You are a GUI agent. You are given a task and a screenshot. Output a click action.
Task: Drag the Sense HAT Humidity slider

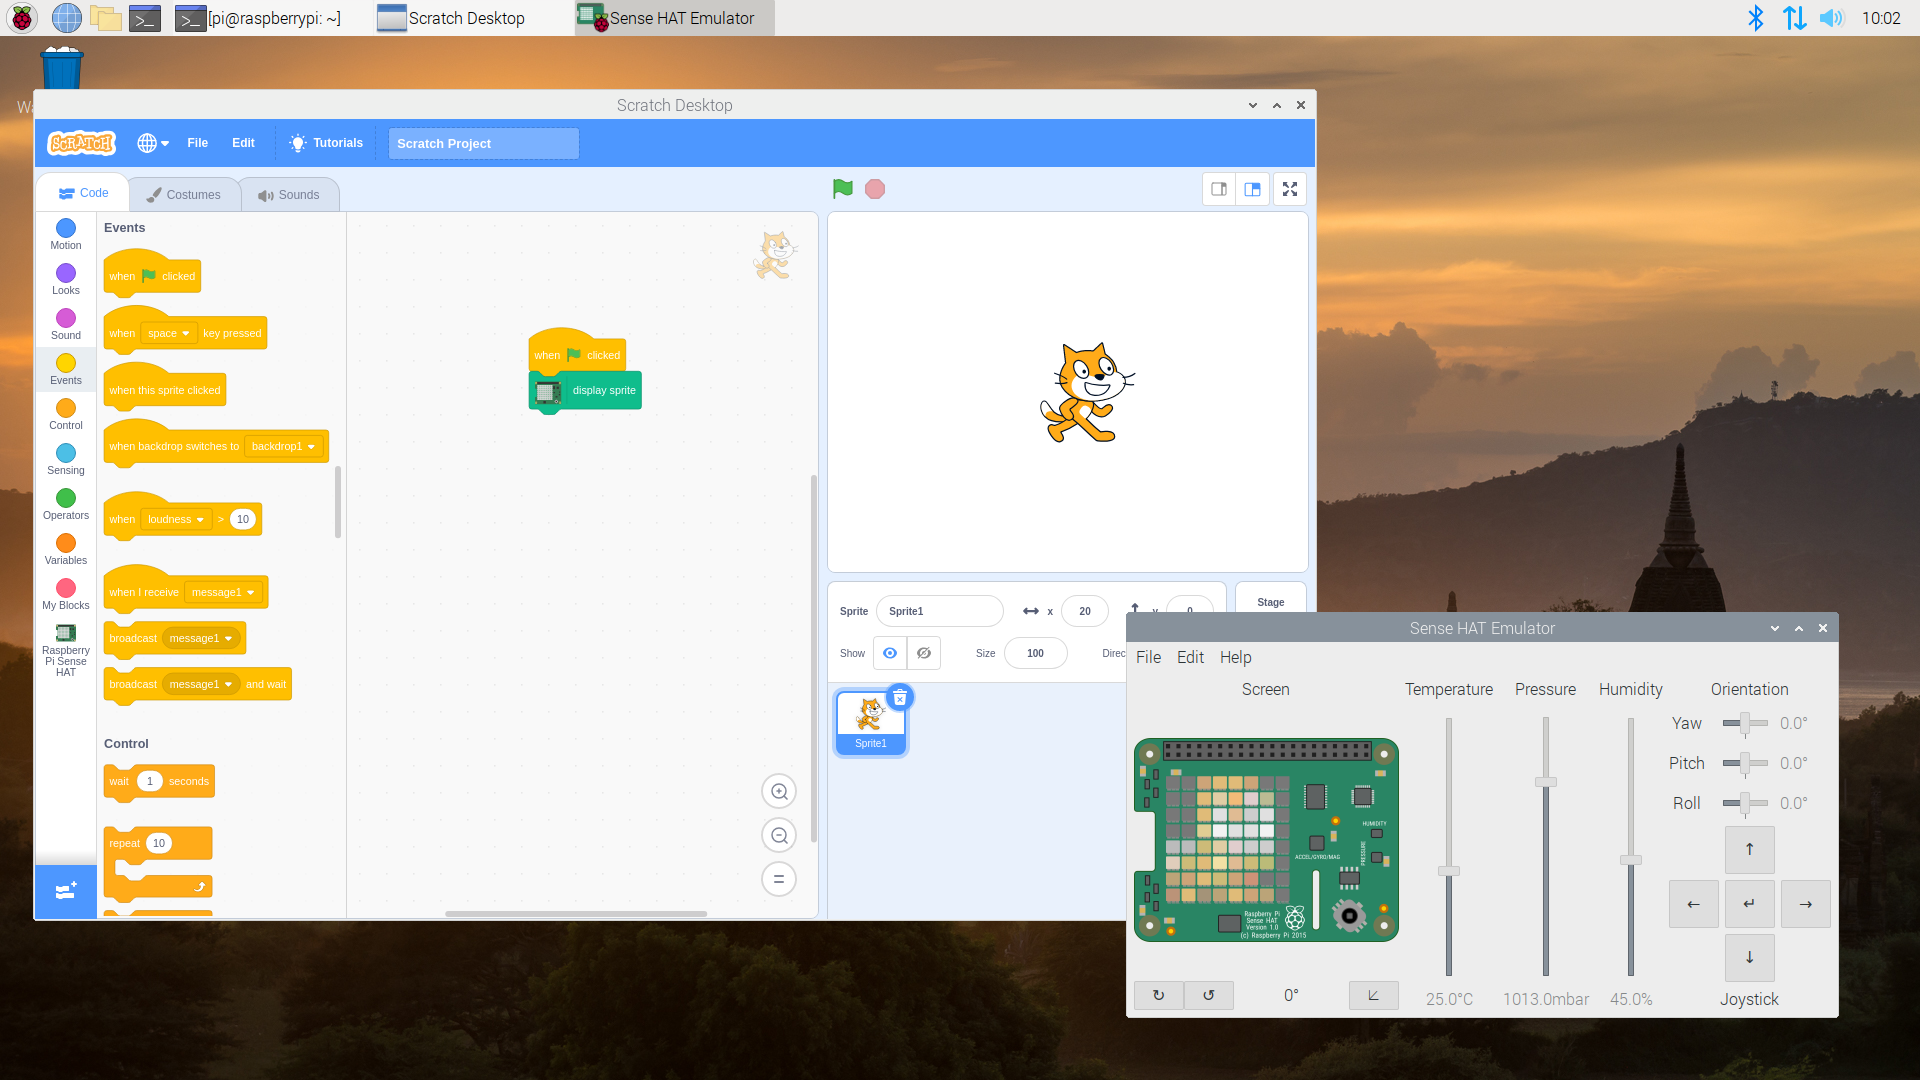[1631, 856]
